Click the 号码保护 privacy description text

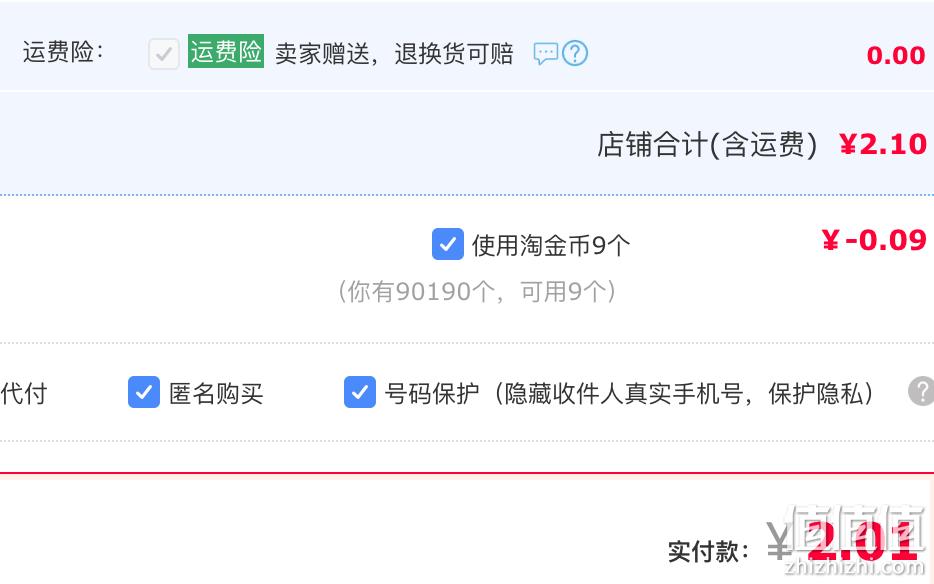pos(629,393)
